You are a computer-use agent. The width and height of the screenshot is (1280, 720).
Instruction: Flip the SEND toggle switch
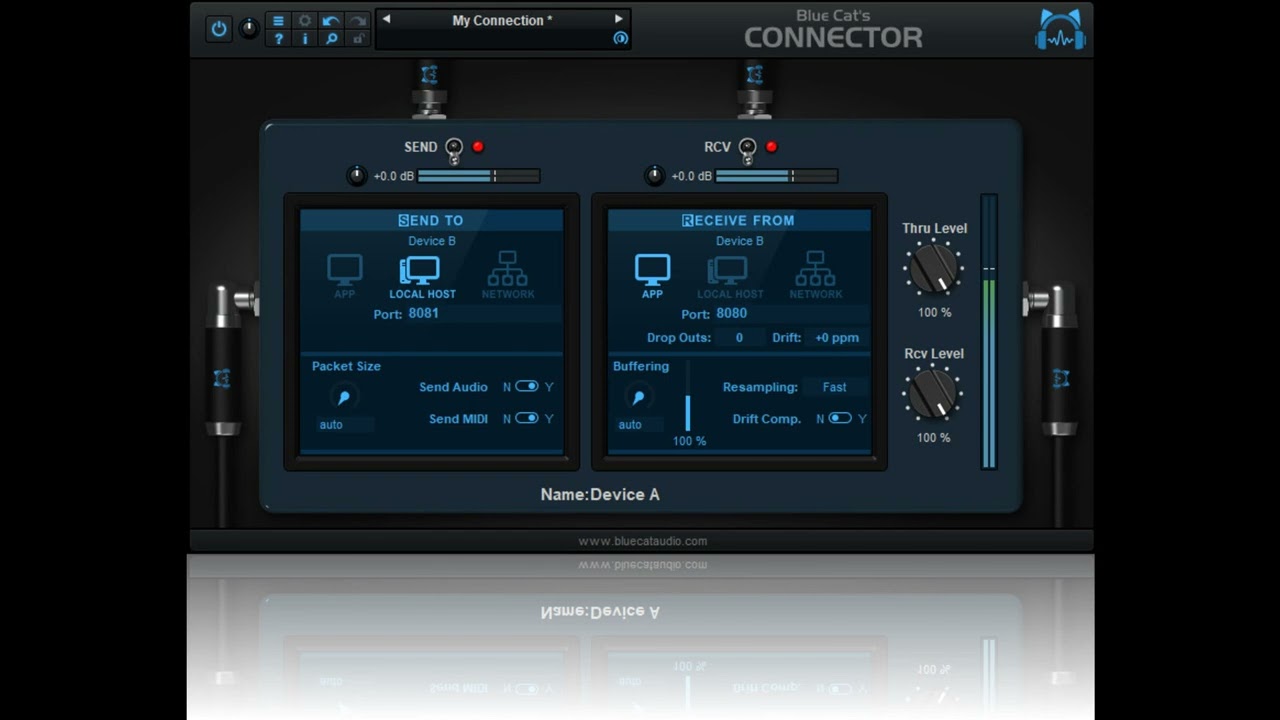tap(454, 151)
